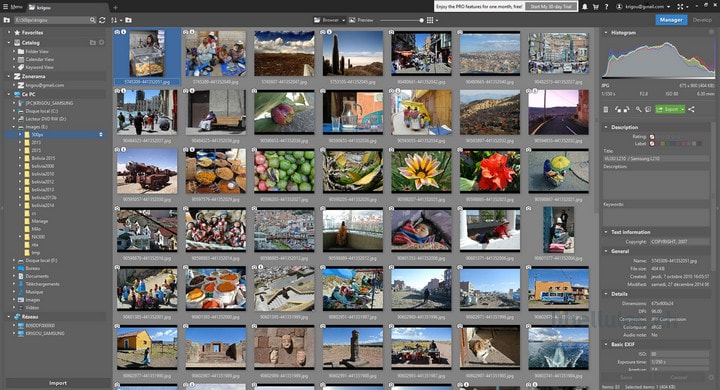
Task: Clear the photo Rating
Action: pyautogui.click(x=652, y=136)
